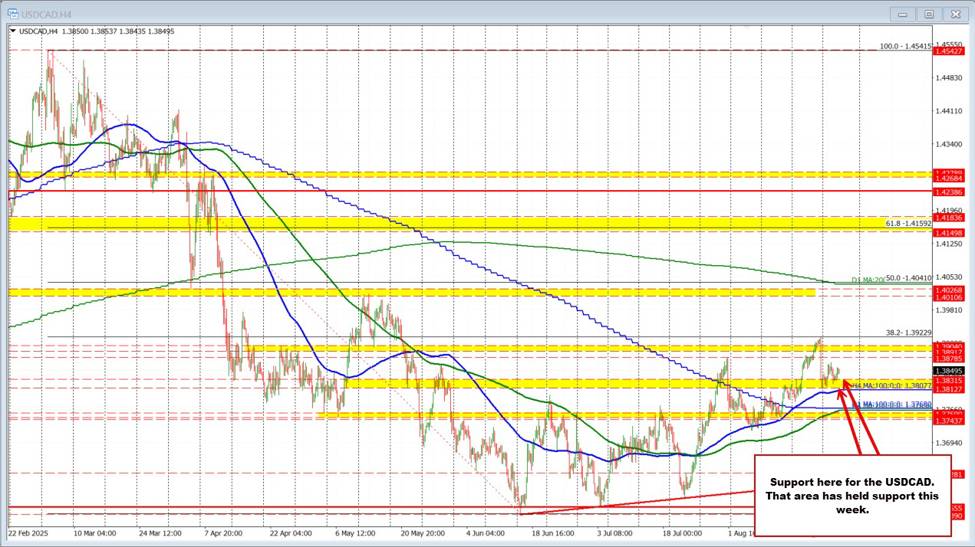Select the current price label 1.38495

click(x=946, y=370)
